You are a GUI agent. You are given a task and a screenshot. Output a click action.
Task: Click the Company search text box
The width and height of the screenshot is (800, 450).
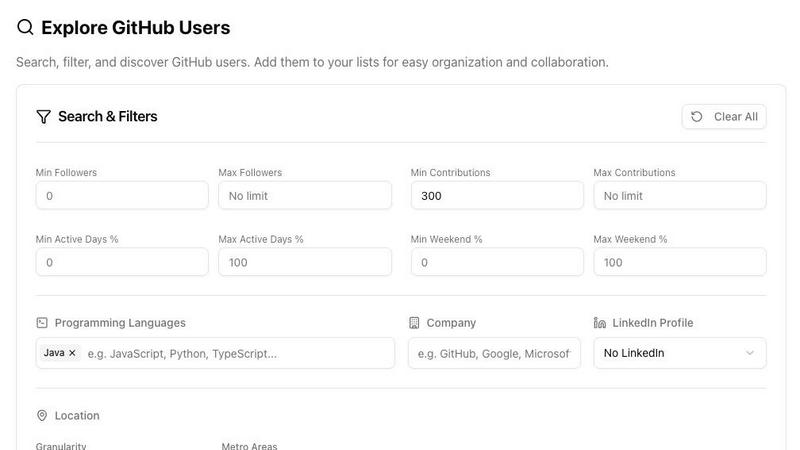pyautogui.click(x=494, y=353)
